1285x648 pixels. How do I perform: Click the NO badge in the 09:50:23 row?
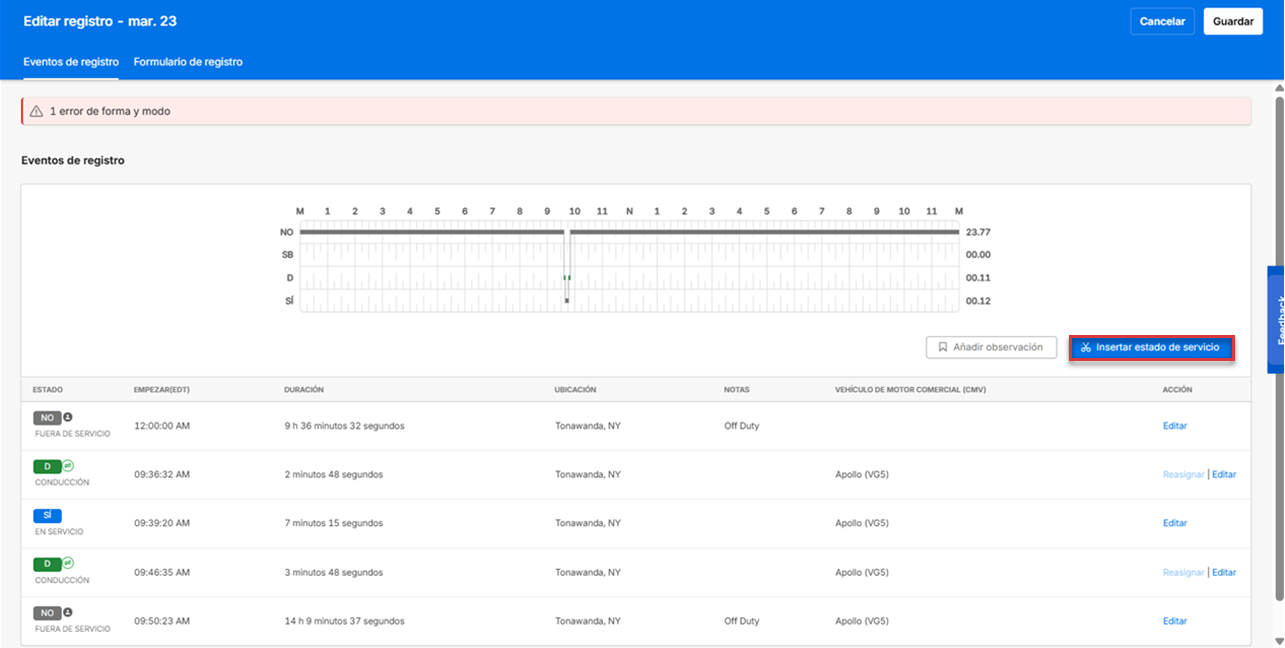coord(46,612)
